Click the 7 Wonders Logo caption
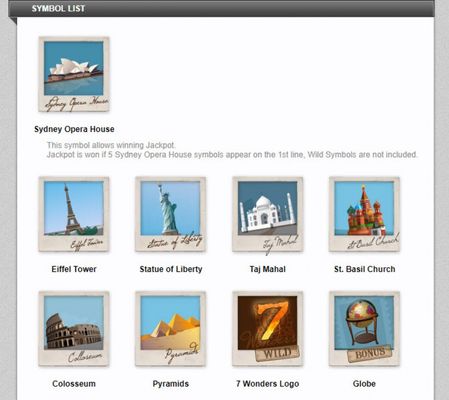The height and width of the screenshot is (400, 449). pos(267,384)
